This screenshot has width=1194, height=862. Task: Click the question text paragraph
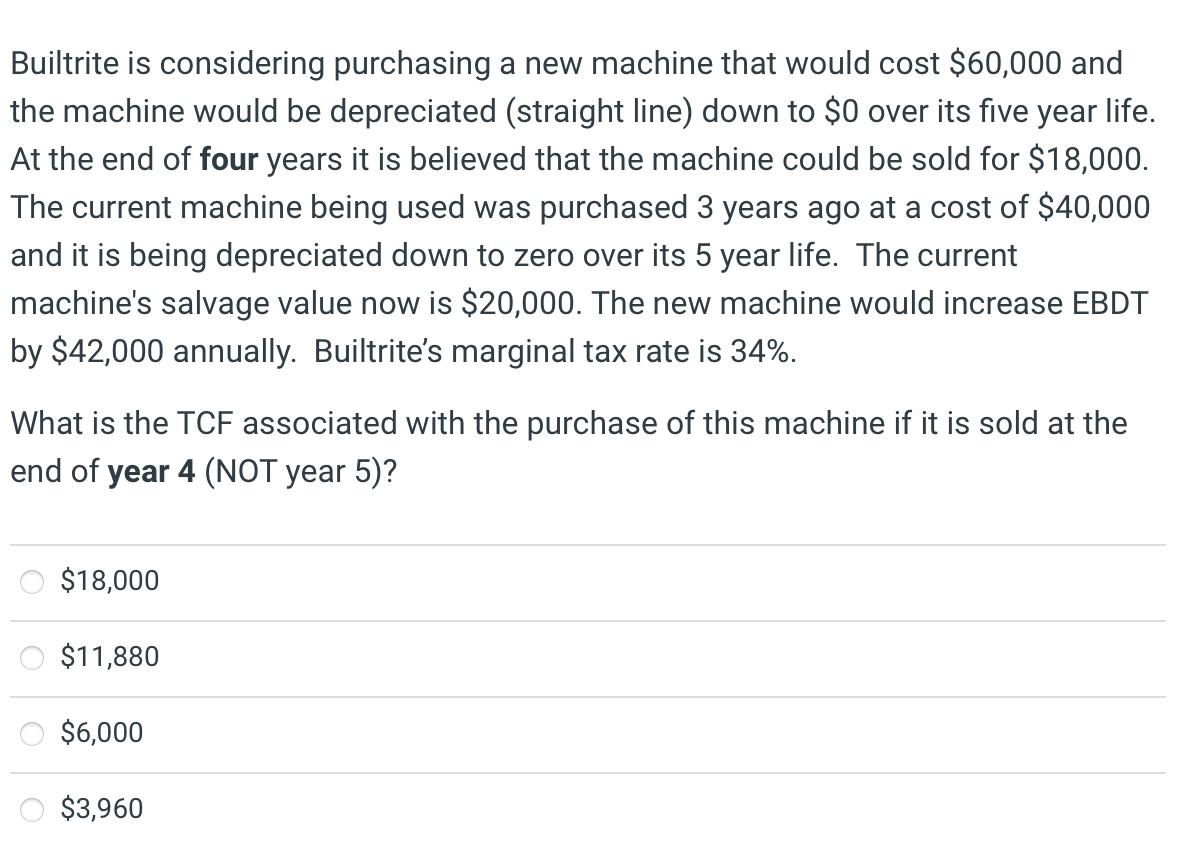pos(580,207)
